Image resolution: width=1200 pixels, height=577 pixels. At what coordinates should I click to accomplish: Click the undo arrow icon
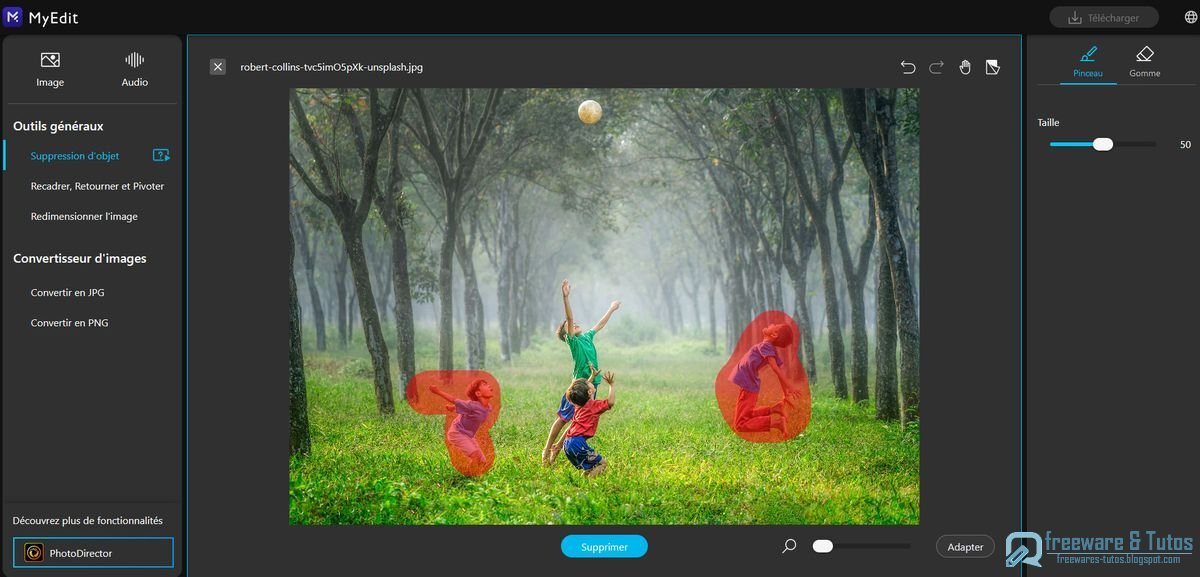[907, 67]
